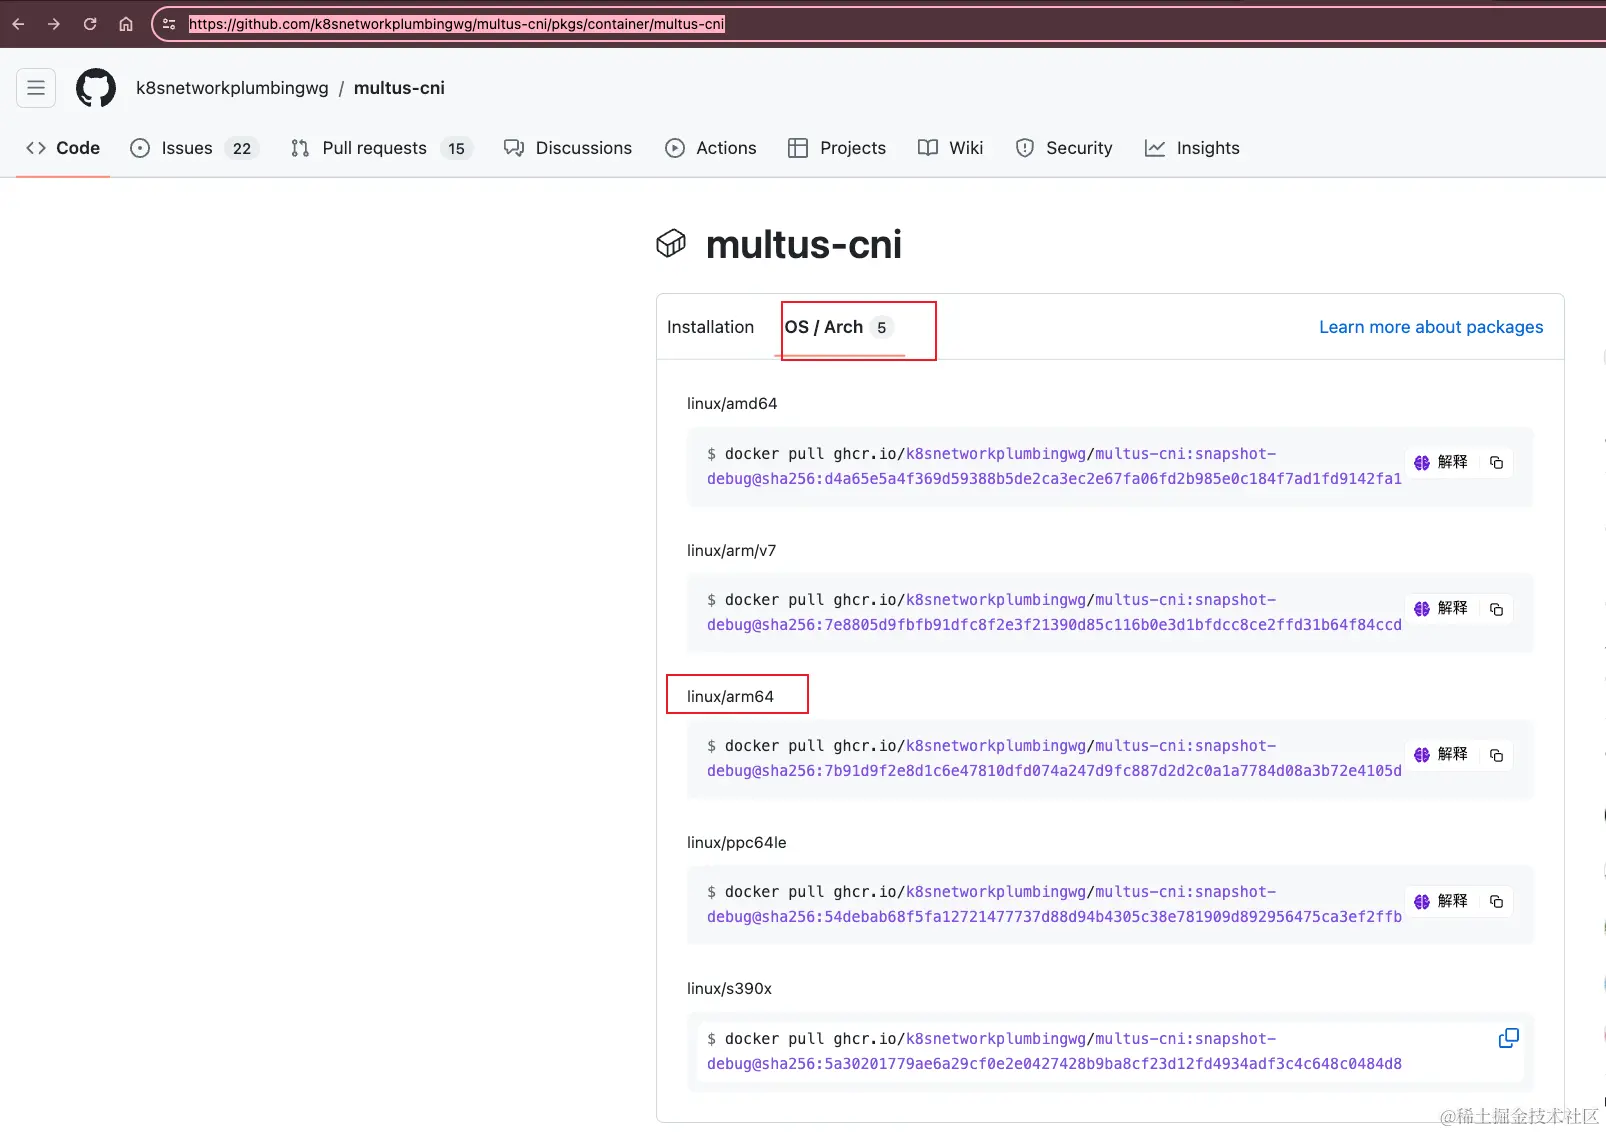The image size is (1606, 1133).
Task: Open the sha256:54debab6 digest link
Action: click(x=1054, y=917)
